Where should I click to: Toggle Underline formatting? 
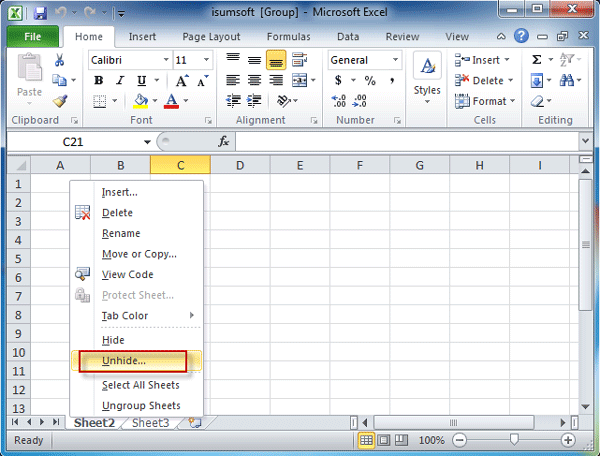click(x=142, y=80)
